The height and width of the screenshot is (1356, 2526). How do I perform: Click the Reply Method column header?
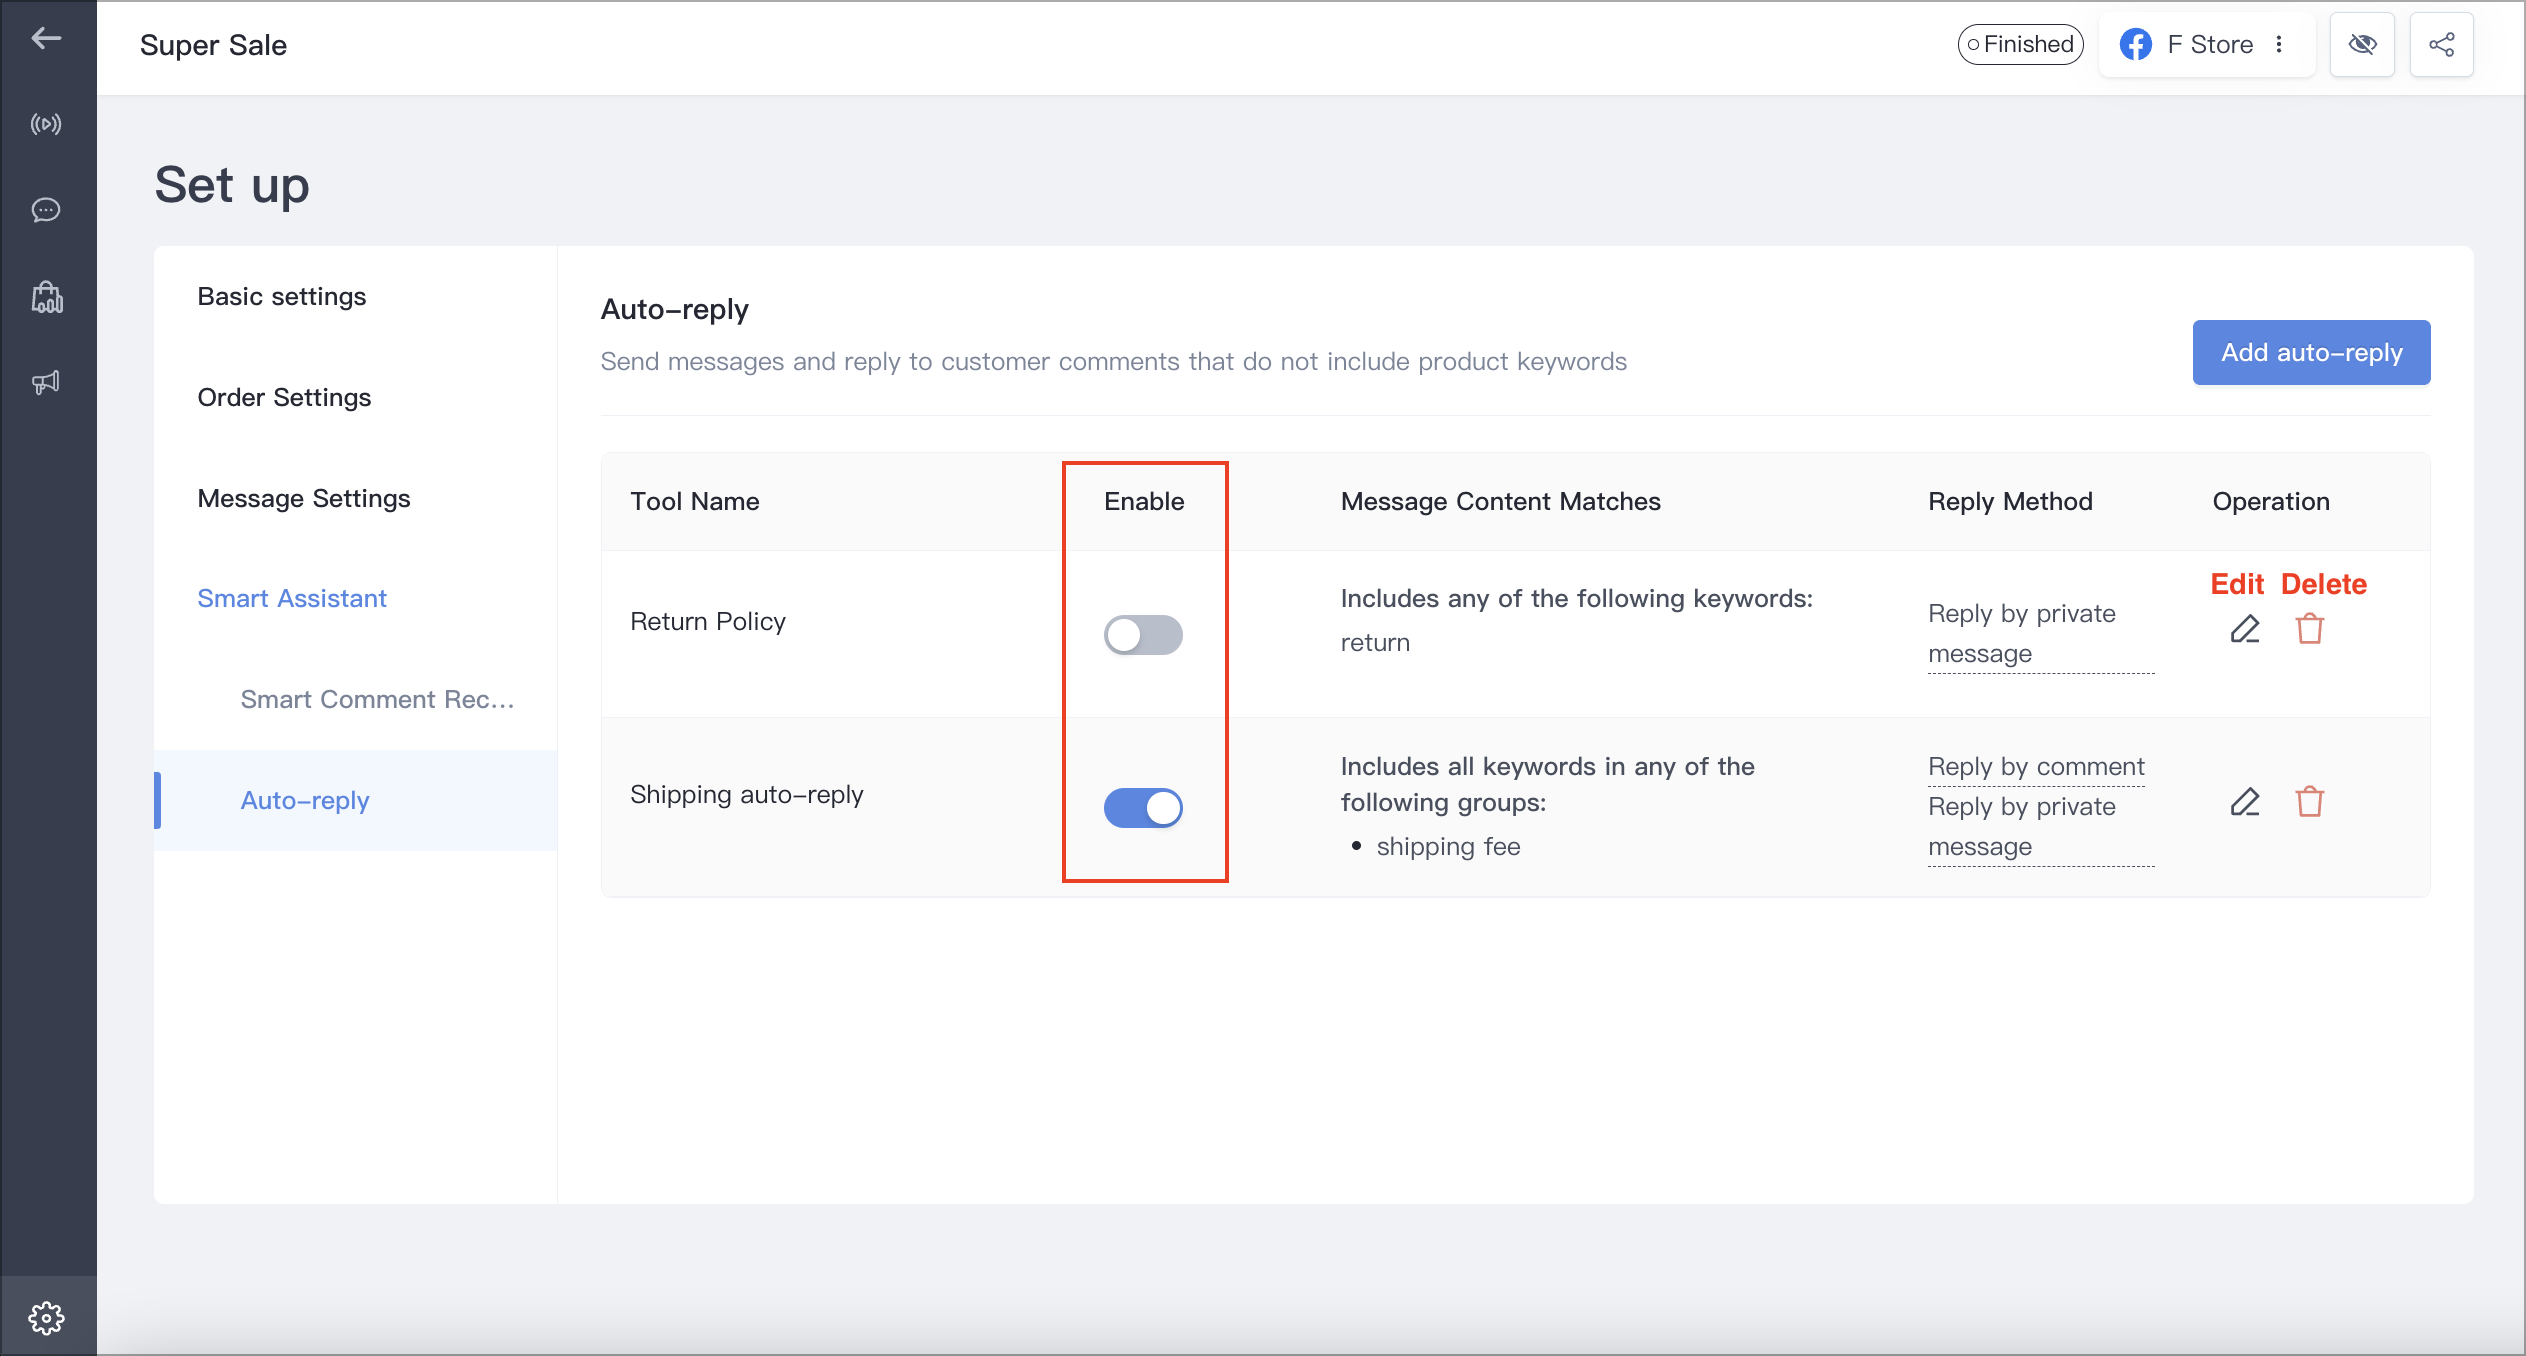[2010, 502]
